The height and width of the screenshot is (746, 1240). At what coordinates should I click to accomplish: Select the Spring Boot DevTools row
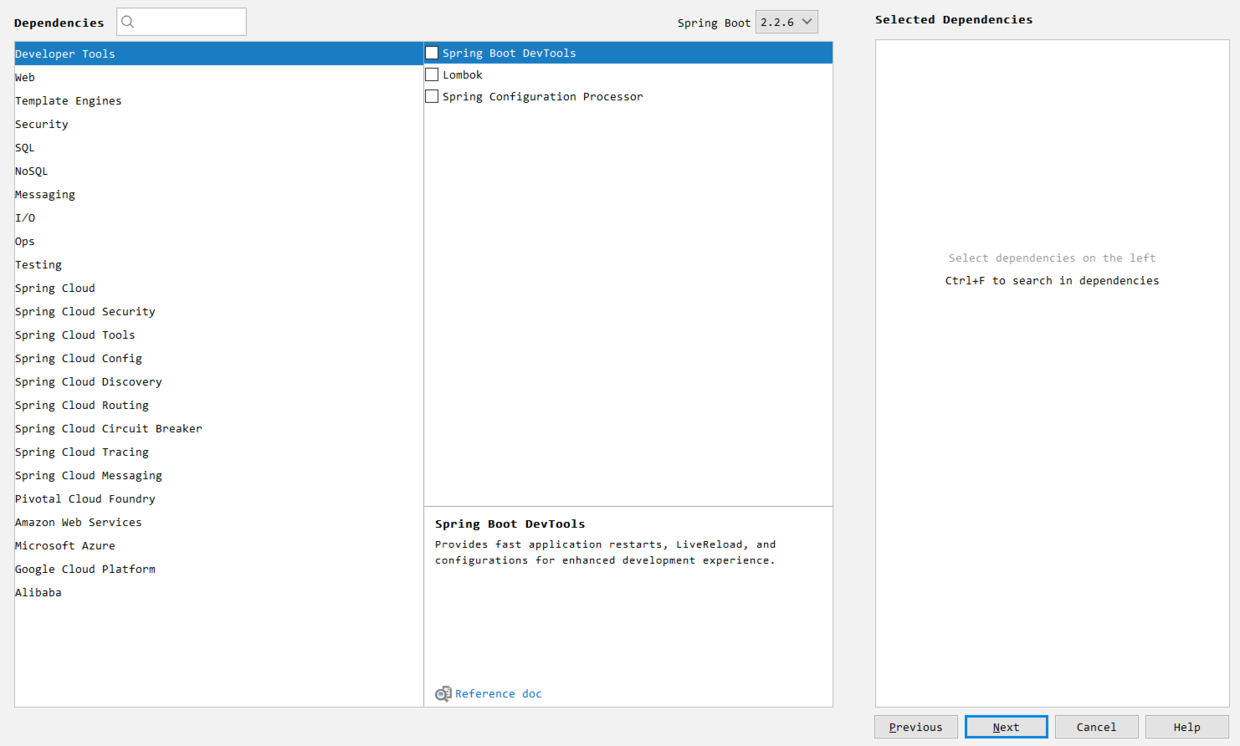point(628,53)
